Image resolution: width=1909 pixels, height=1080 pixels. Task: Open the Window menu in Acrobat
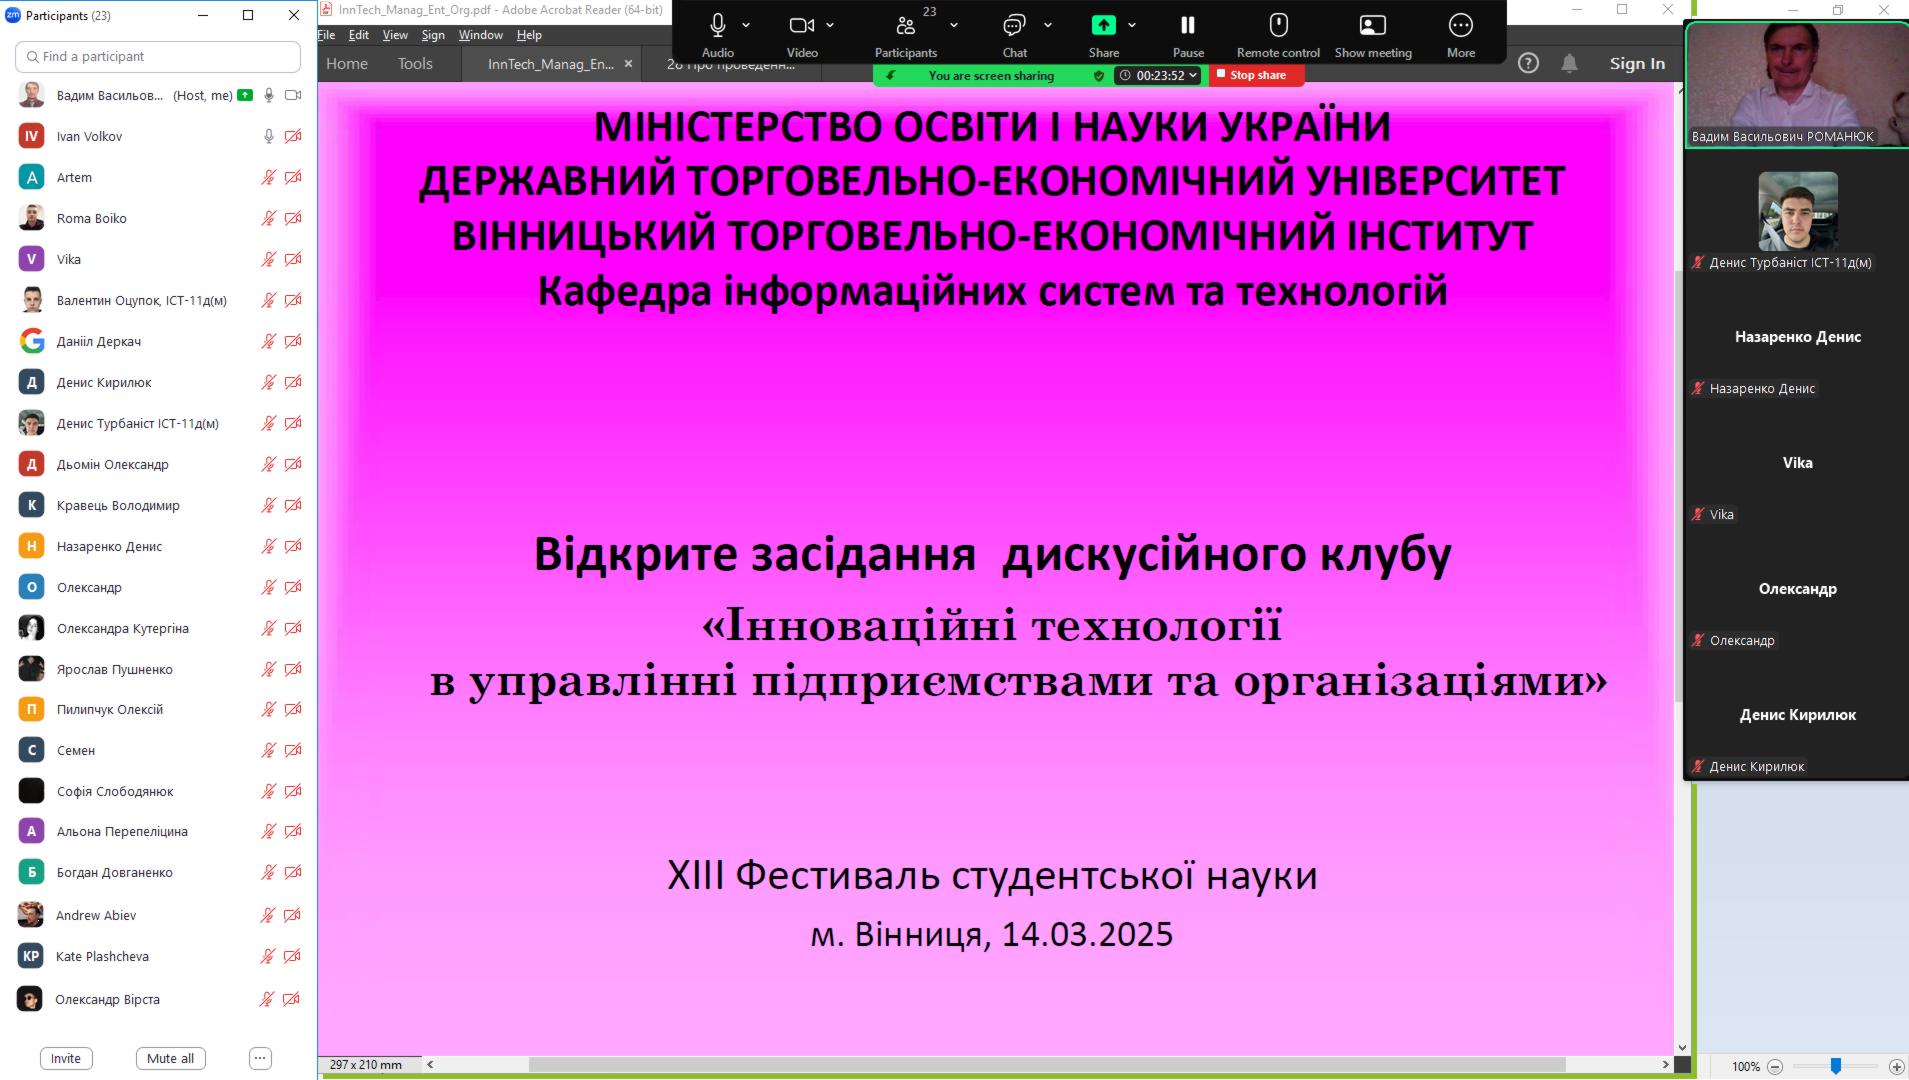coord(480,35)
